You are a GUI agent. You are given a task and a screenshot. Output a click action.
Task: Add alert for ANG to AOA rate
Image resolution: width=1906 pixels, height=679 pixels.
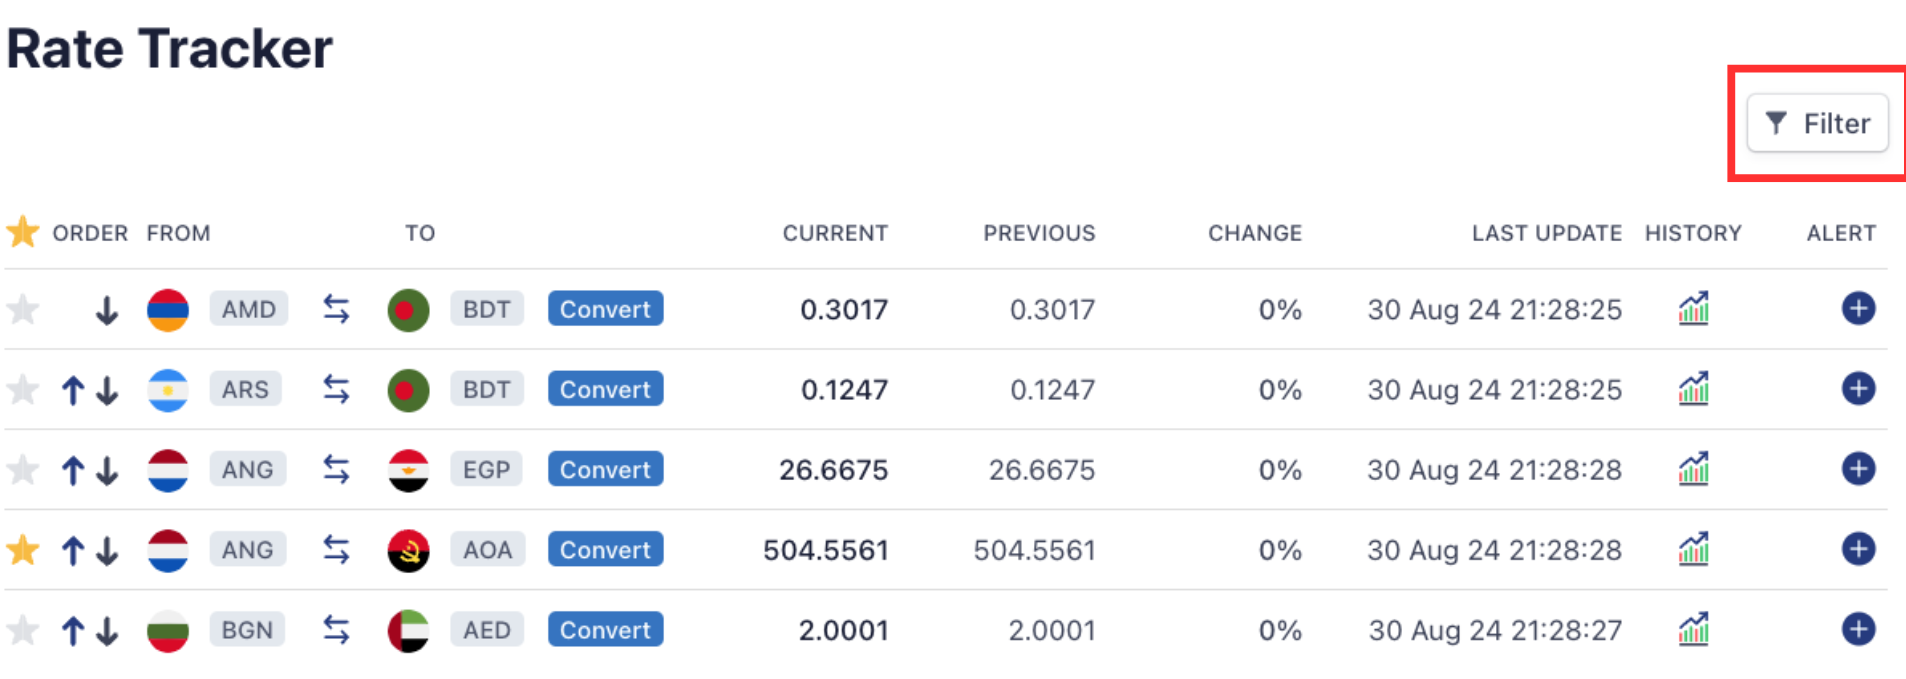click(1857, 549)
